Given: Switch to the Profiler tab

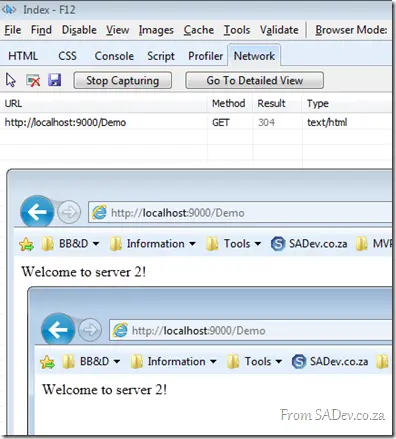Looking at the screenshot, I should click(x=205, y=56).
